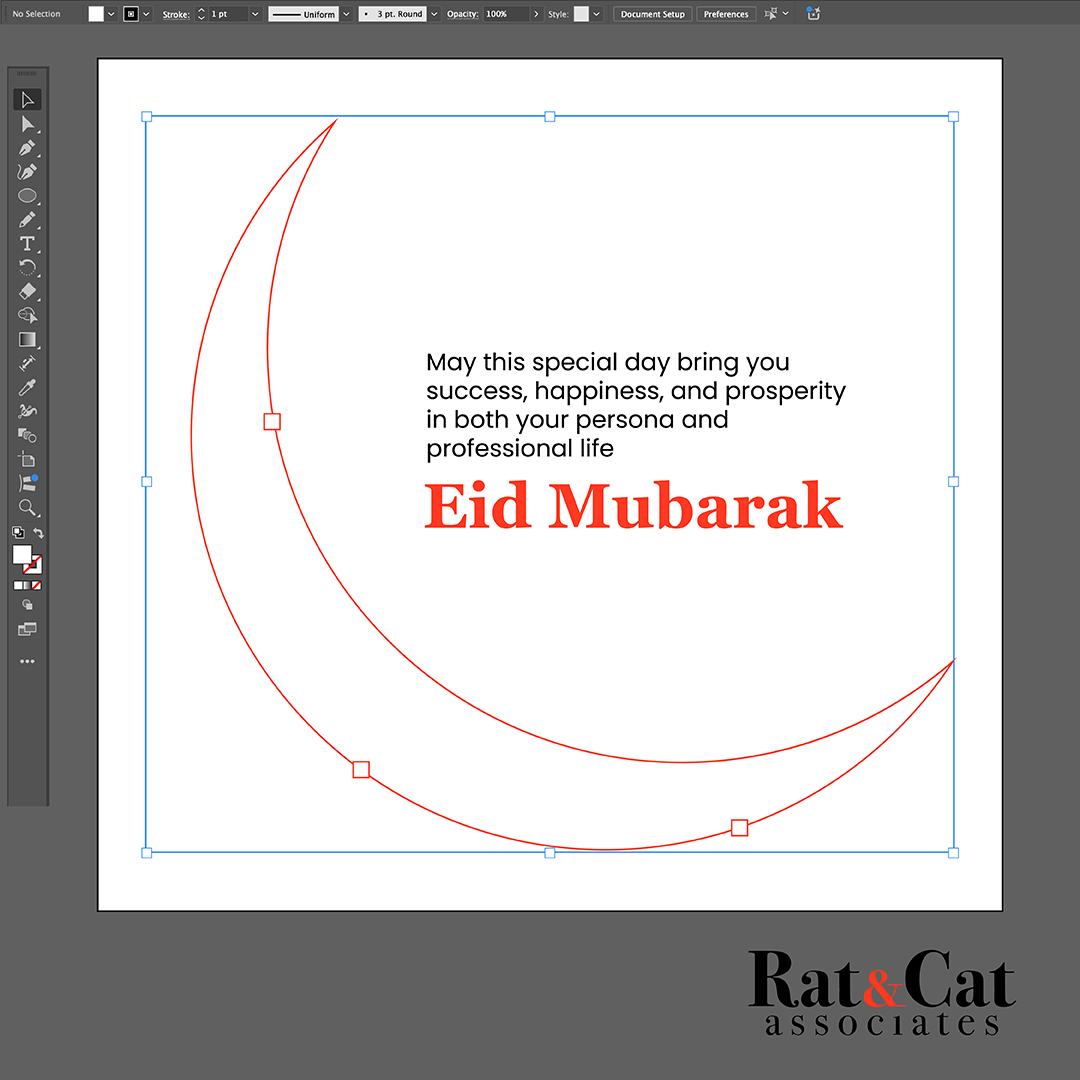The height and width of the screenshot is (1080, 1080).
Task: Open the graphic Style dropdown
Action: [x=597, y=14]
